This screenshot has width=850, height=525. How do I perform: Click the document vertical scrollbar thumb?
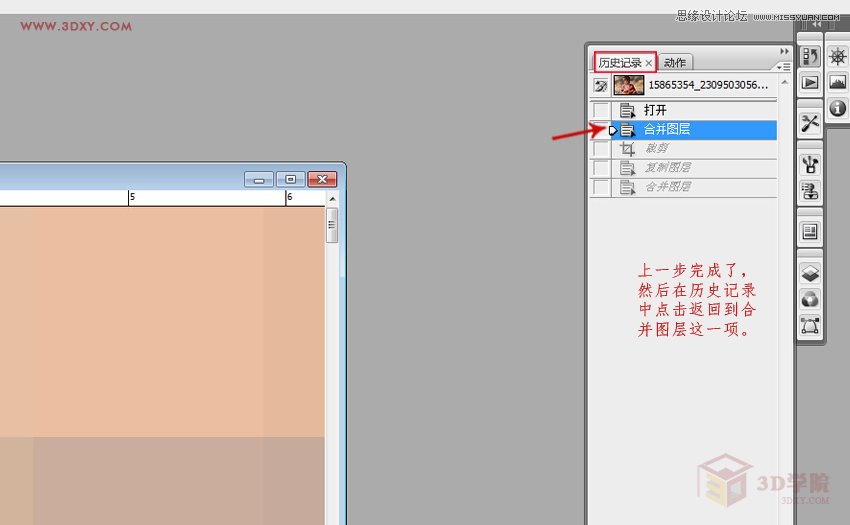coord(332,225)
